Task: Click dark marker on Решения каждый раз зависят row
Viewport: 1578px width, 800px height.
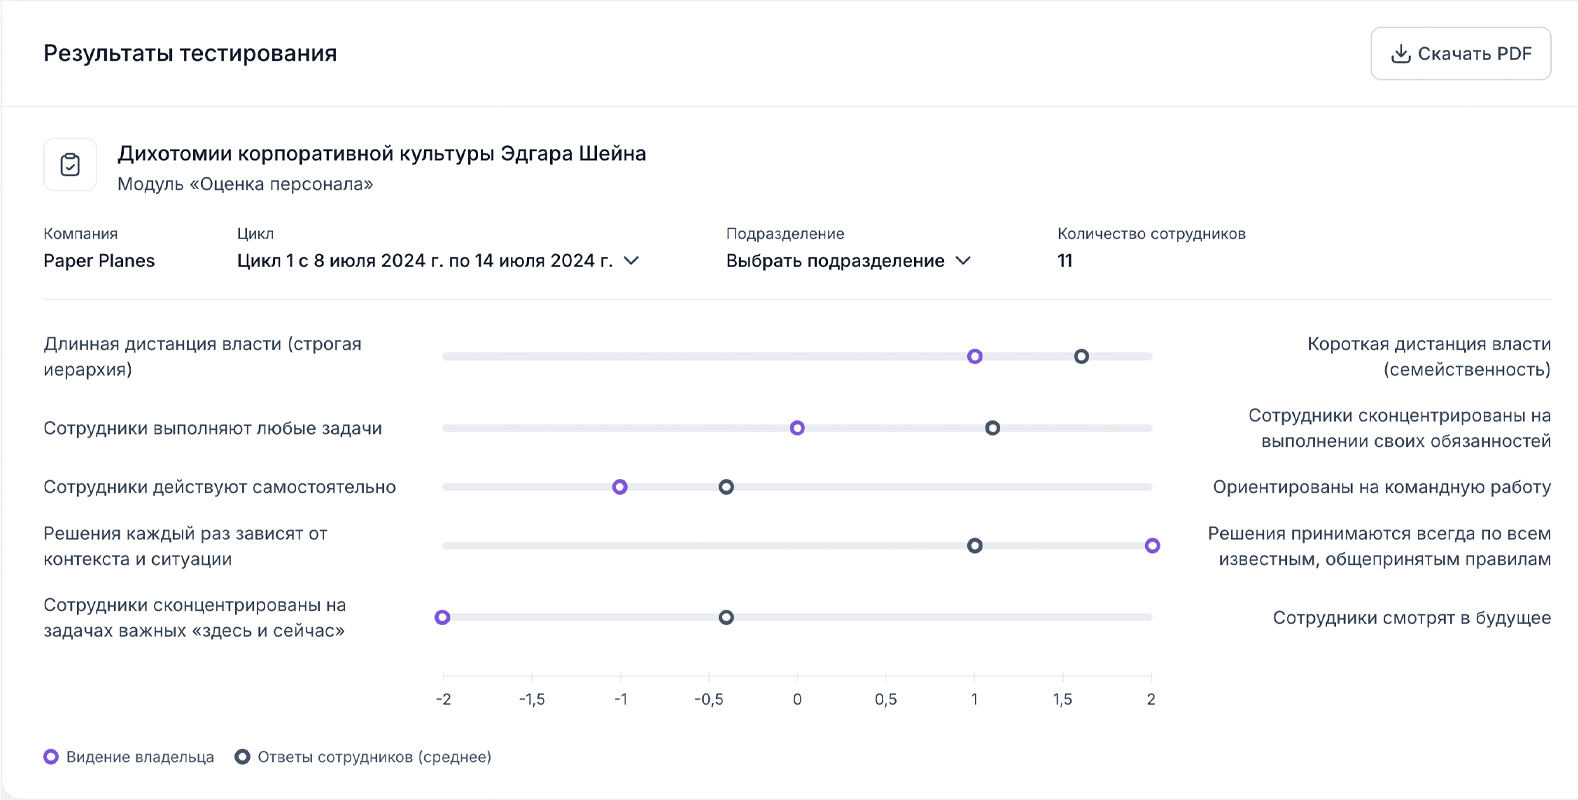Action: tap(975, 546)
